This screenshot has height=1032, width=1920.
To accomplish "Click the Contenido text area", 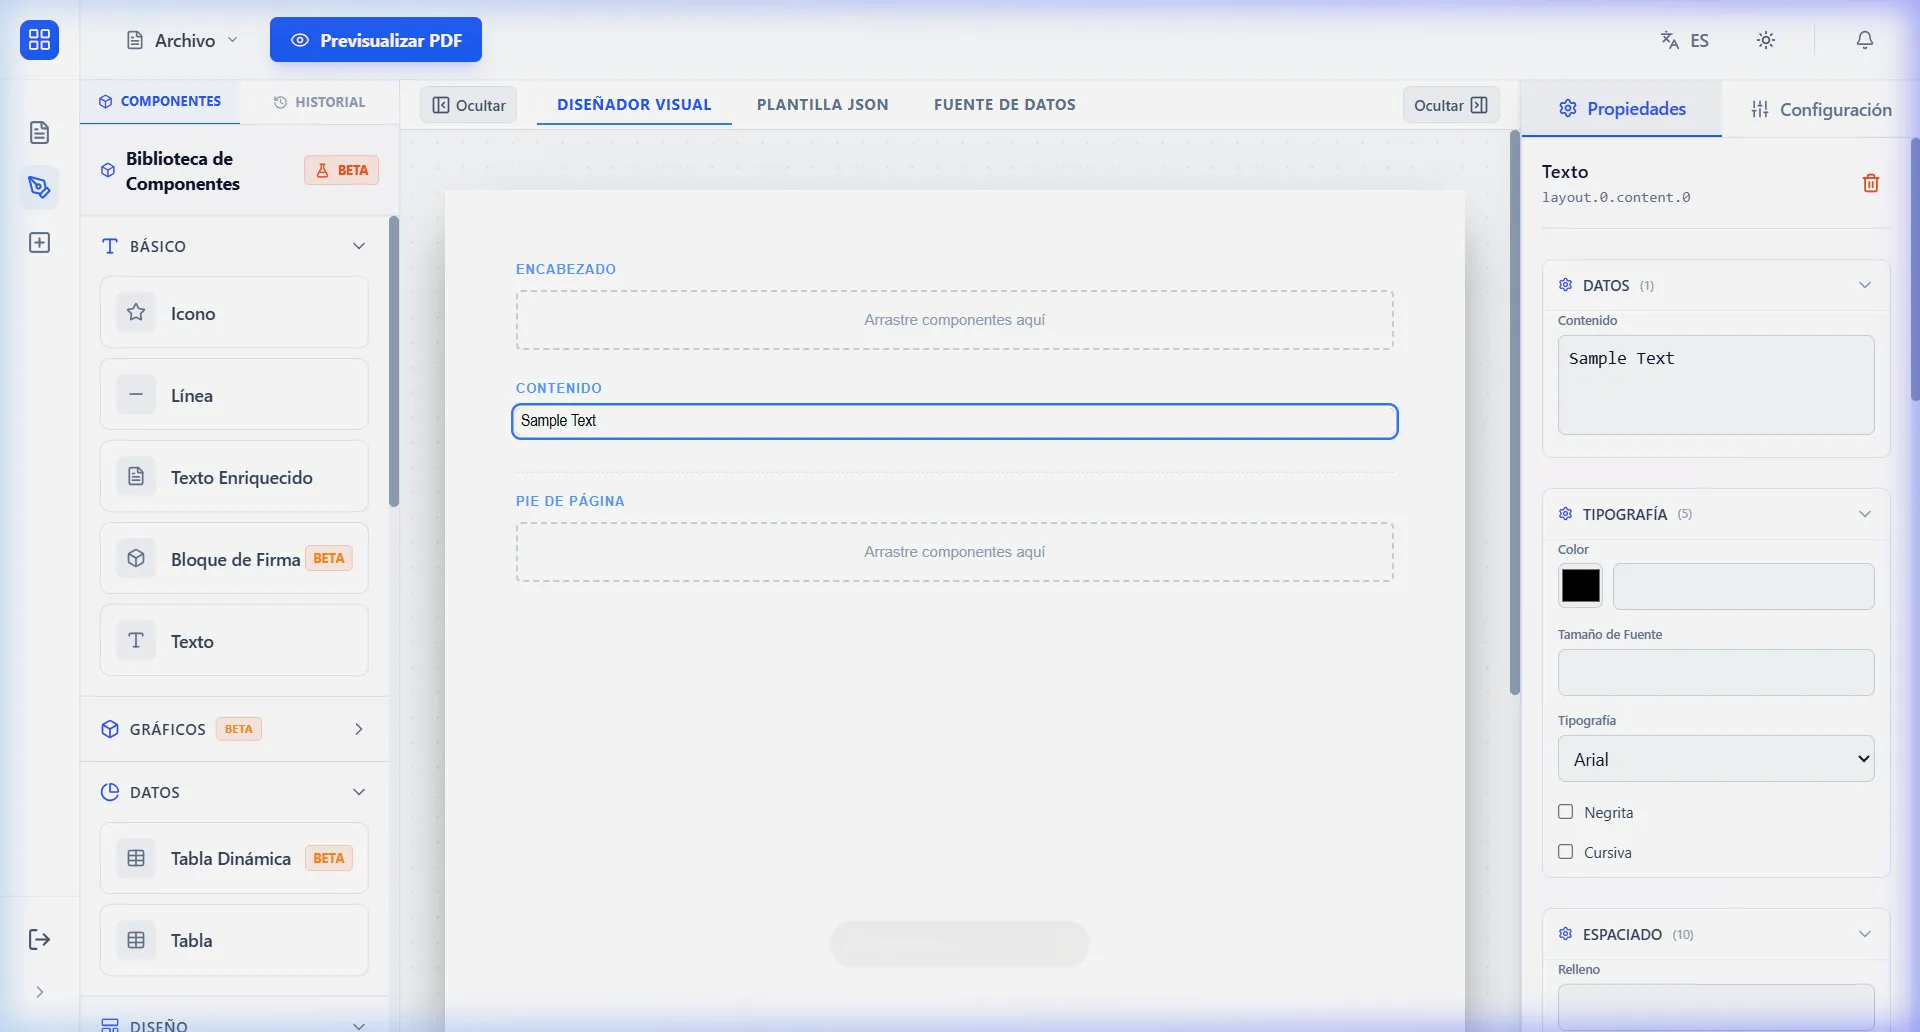I will [1716, 385].
